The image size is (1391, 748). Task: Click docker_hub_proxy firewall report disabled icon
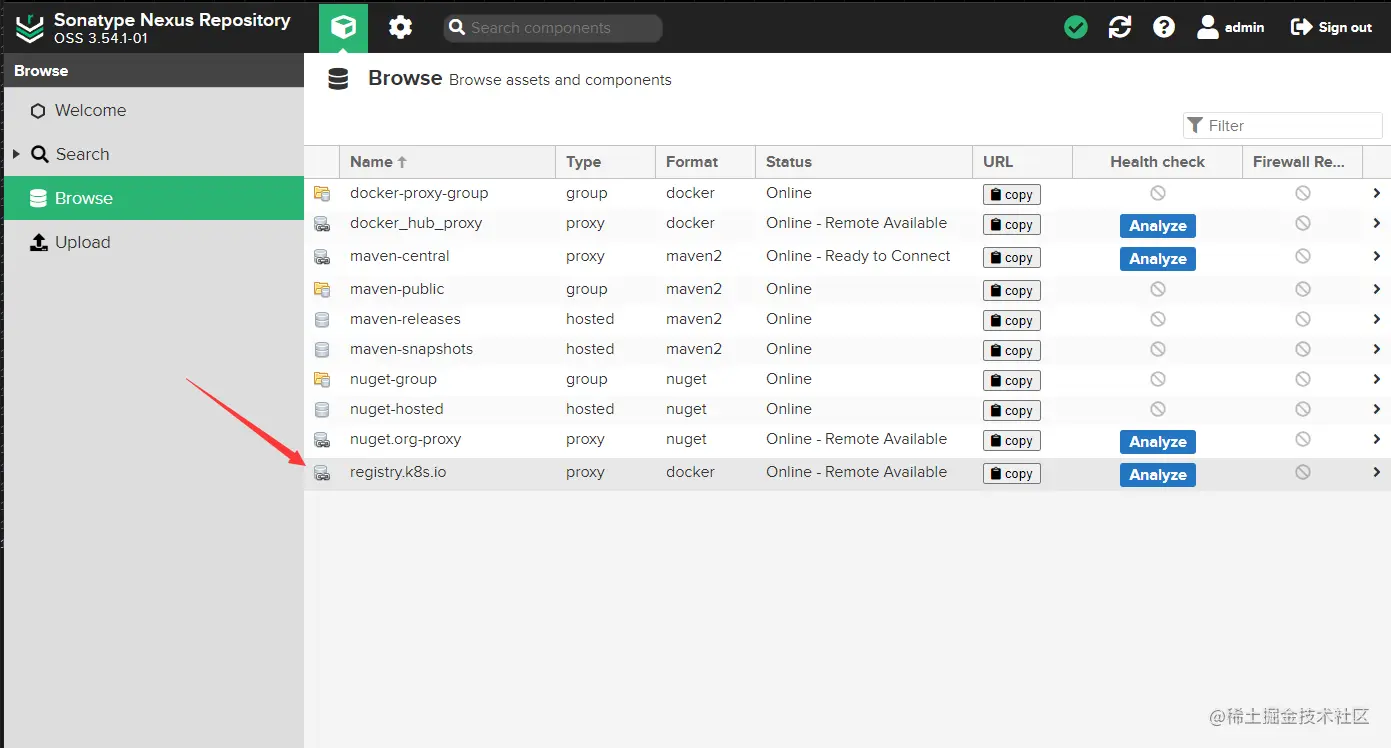(x=1302, y=223)
